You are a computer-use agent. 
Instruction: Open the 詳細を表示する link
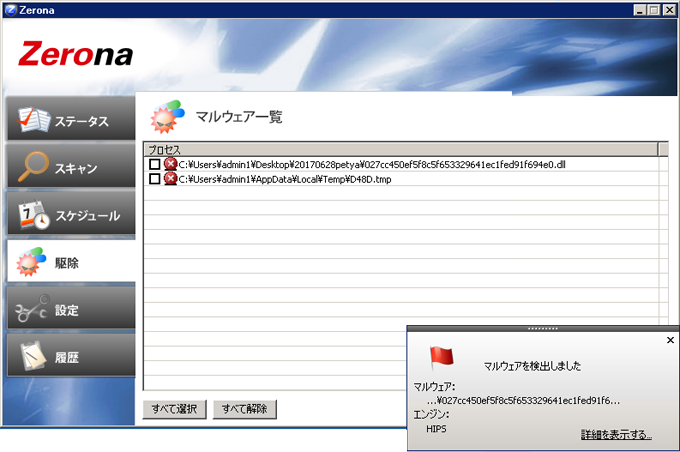616,434
